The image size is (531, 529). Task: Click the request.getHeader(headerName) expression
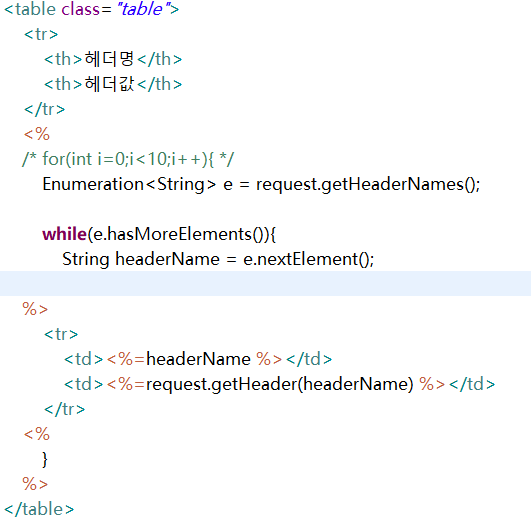[280, 384]
